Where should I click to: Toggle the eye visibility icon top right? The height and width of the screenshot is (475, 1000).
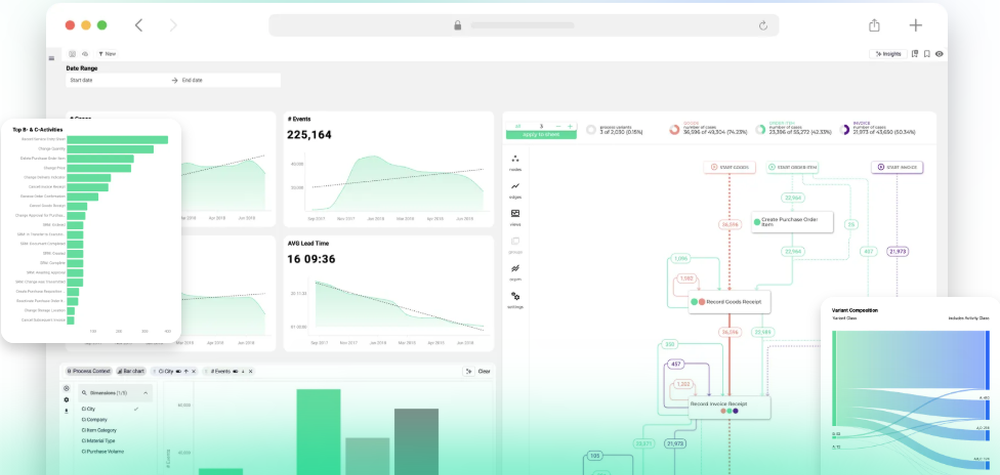pyautogui.click(x=939, y=54)
